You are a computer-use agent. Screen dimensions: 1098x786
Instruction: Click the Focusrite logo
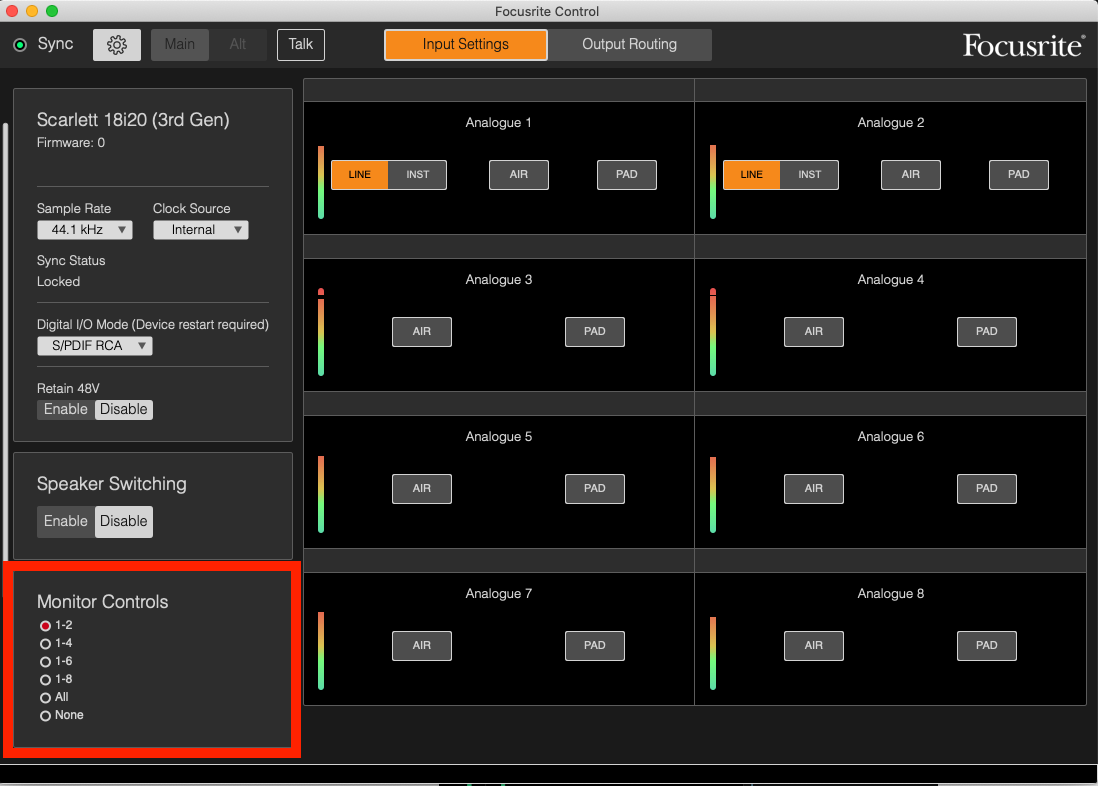coord(1022,45)
